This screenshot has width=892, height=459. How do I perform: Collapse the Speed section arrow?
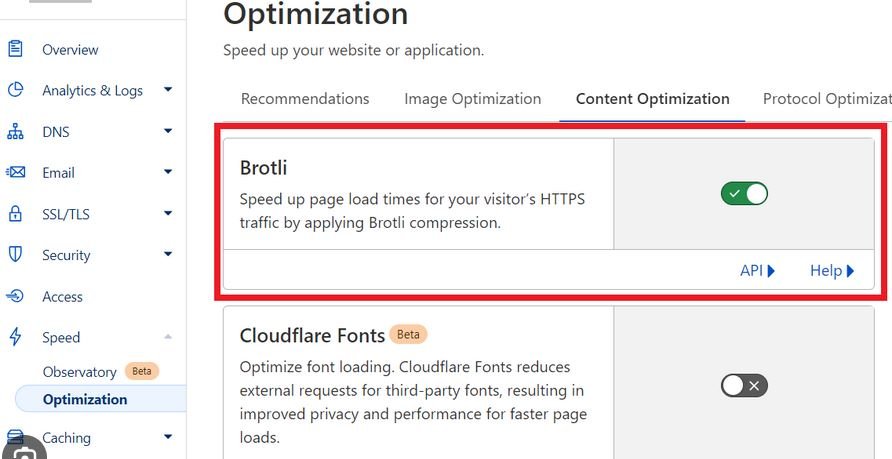pos(168,337)
